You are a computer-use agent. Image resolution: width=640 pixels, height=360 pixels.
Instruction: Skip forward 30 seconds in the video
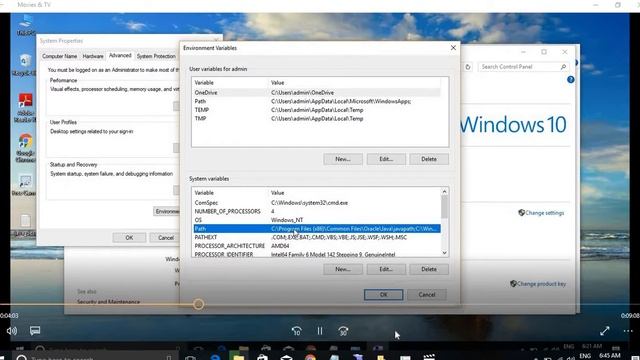click(x=343, y=331)
